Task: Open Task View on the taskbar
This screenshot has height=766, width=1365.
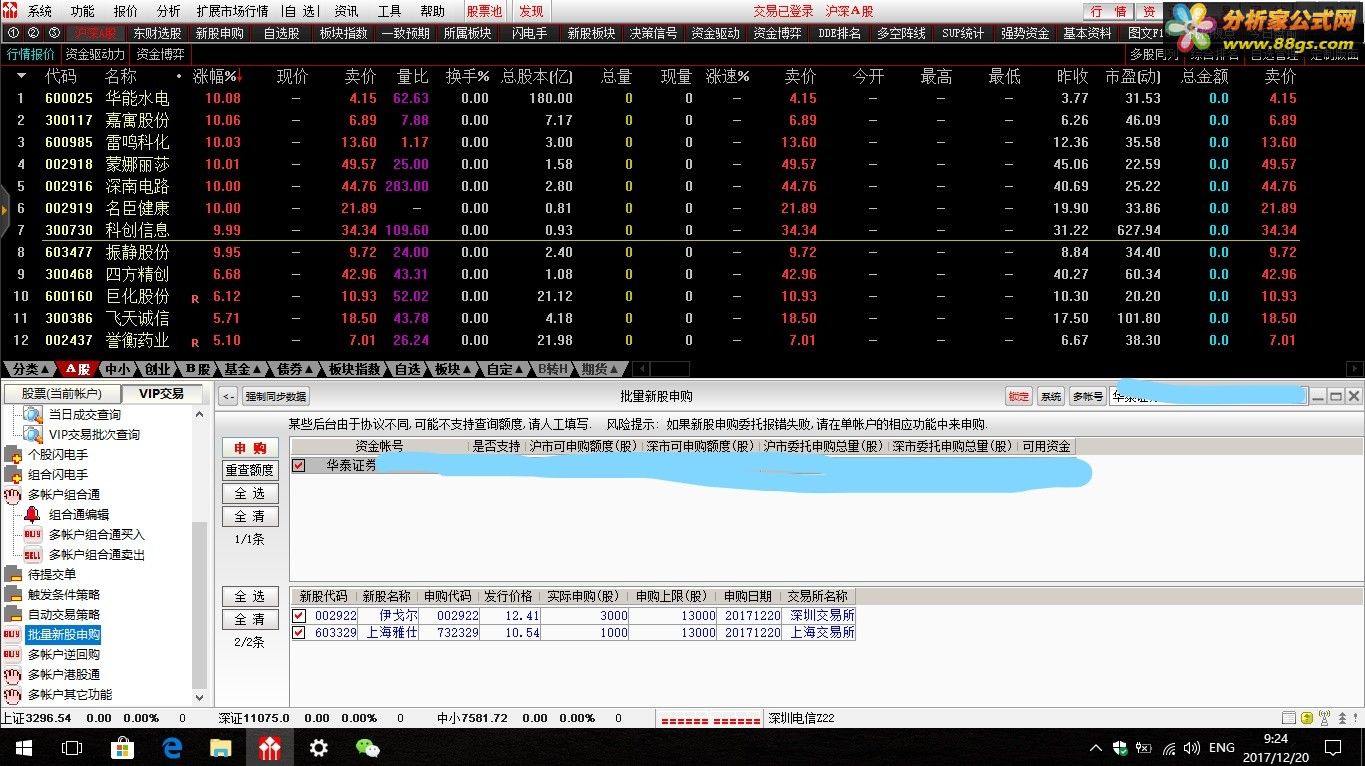Action: pos(72,747)
